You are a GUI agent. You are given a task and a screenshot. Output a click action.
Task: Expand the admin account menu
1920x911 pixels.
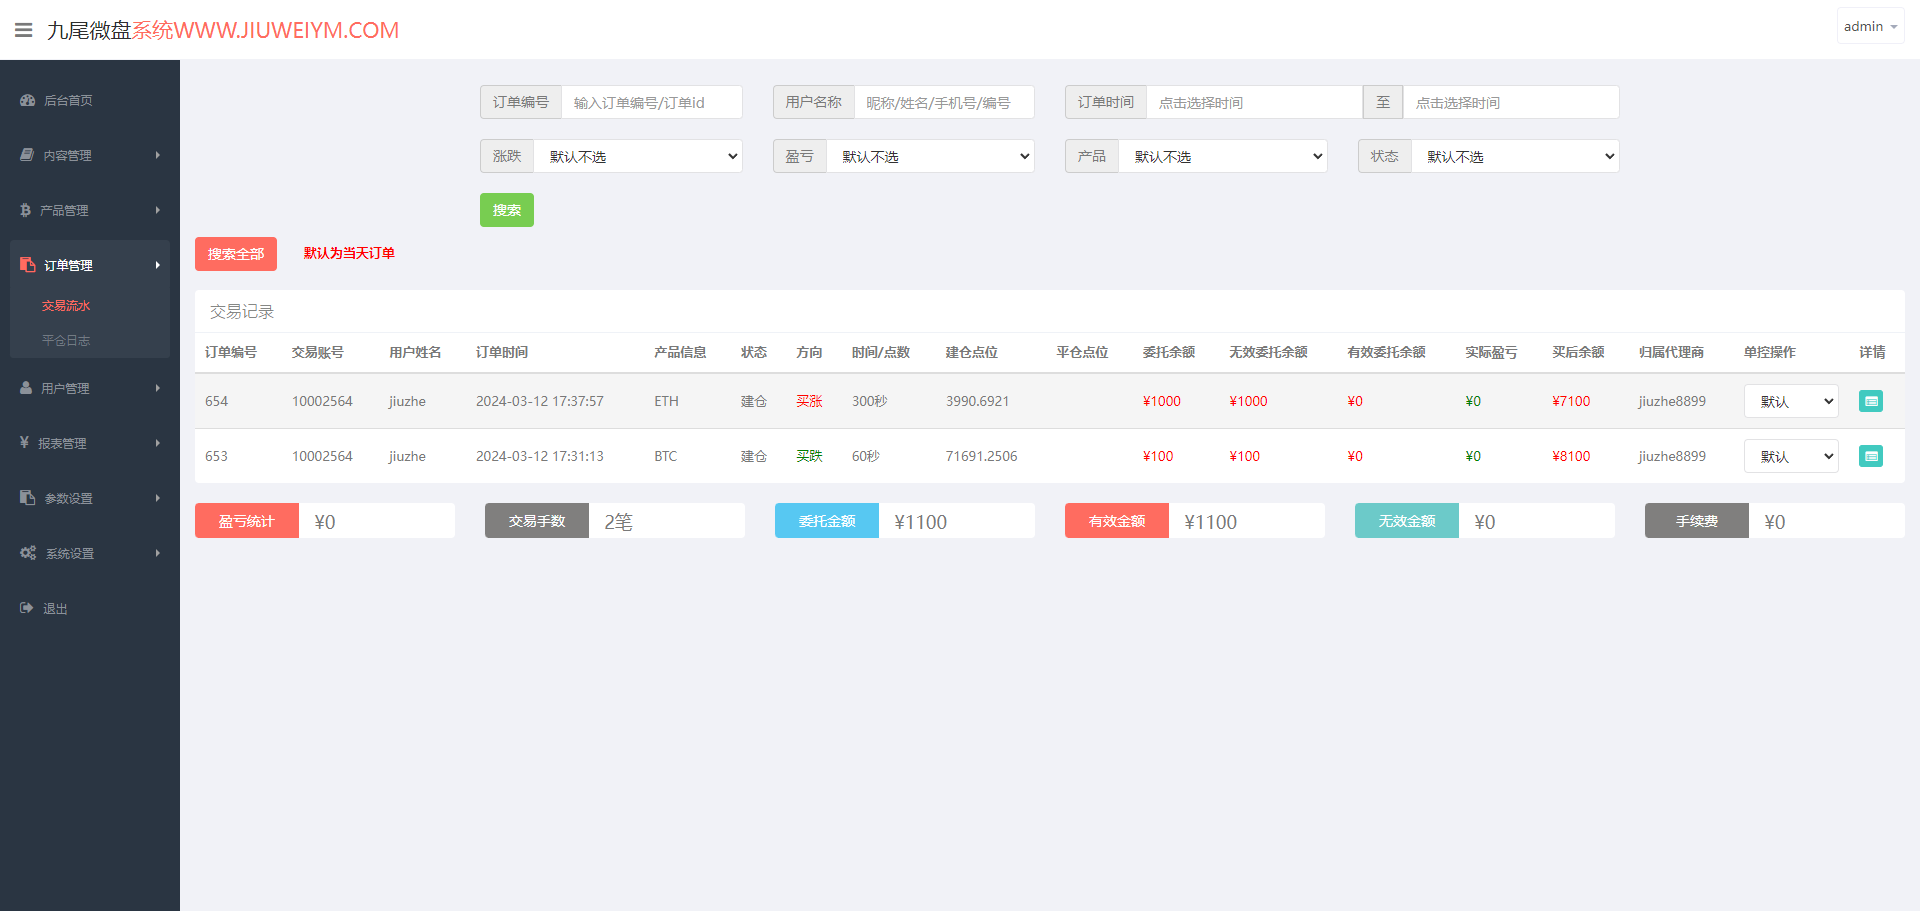pyautogui.click(x=1870, y=26)
